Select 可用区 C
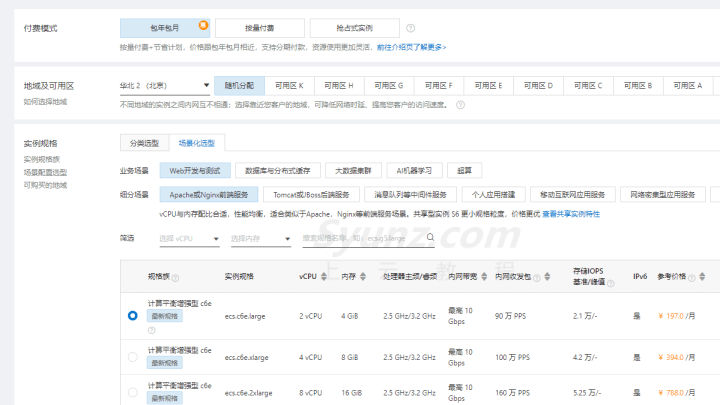 pyautogui.click(x=588, y=85)
